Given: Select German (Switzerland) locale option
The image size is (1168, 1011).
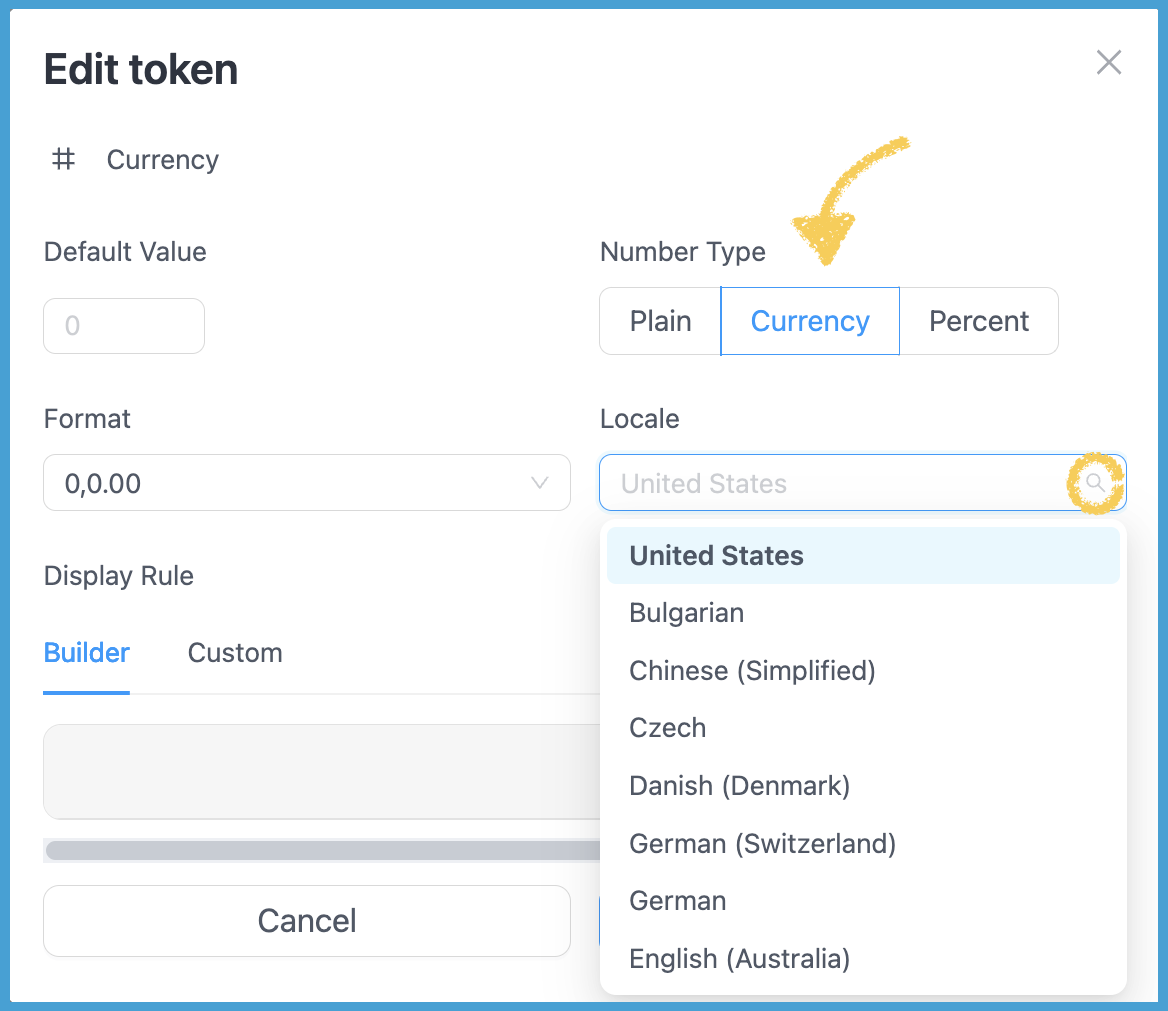Looking at the screenshot, I should [762, 844].
